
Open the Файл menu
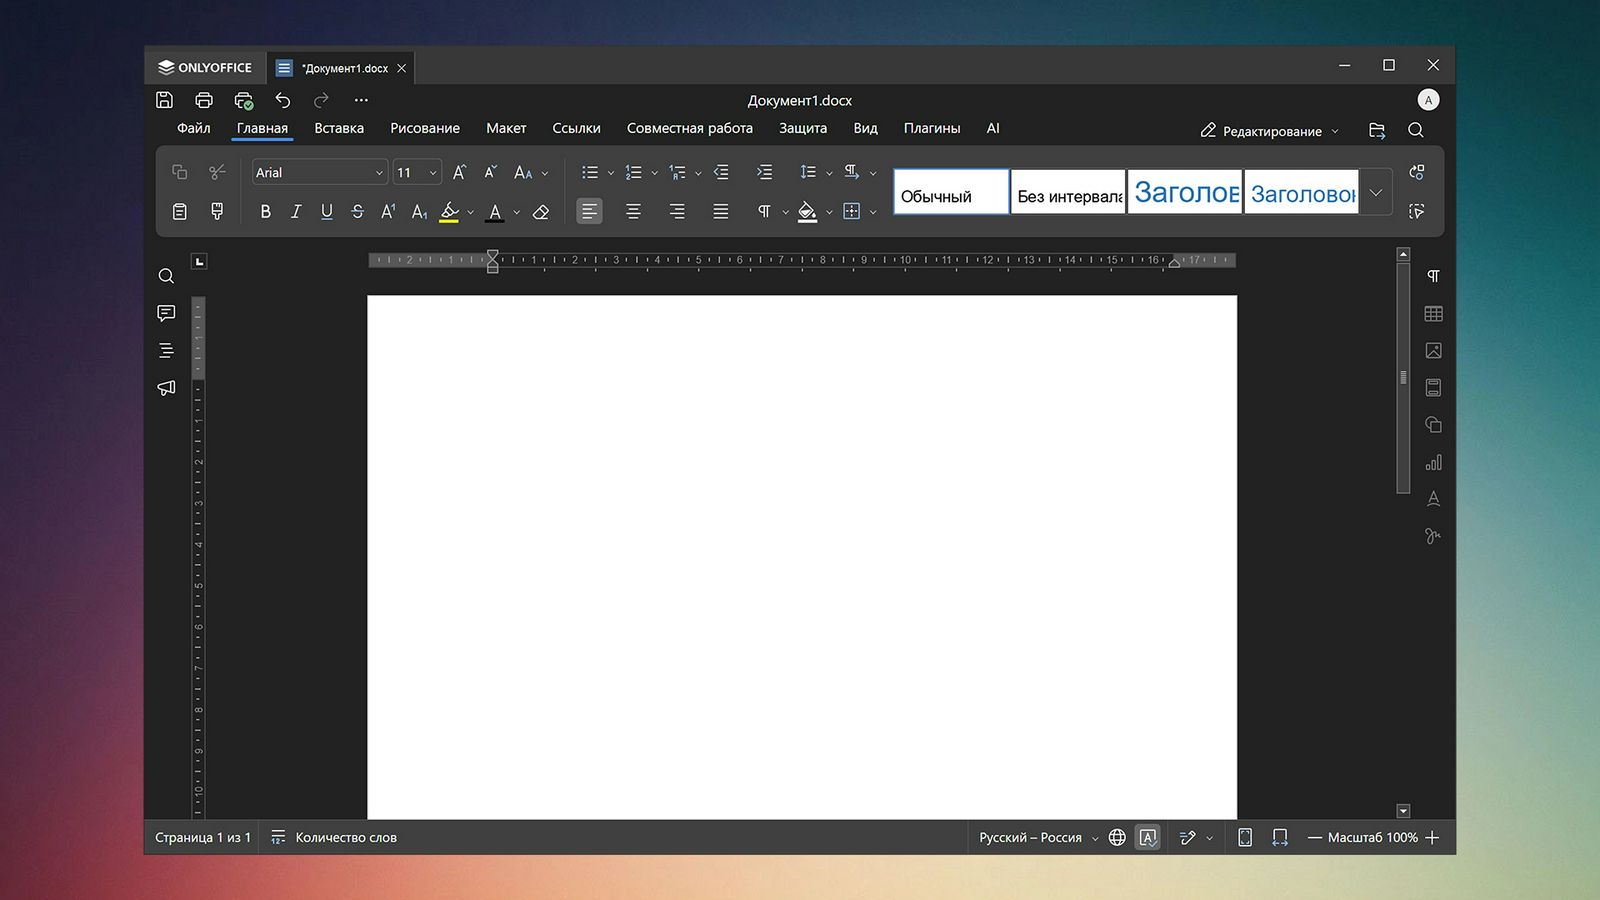[193, 128]
